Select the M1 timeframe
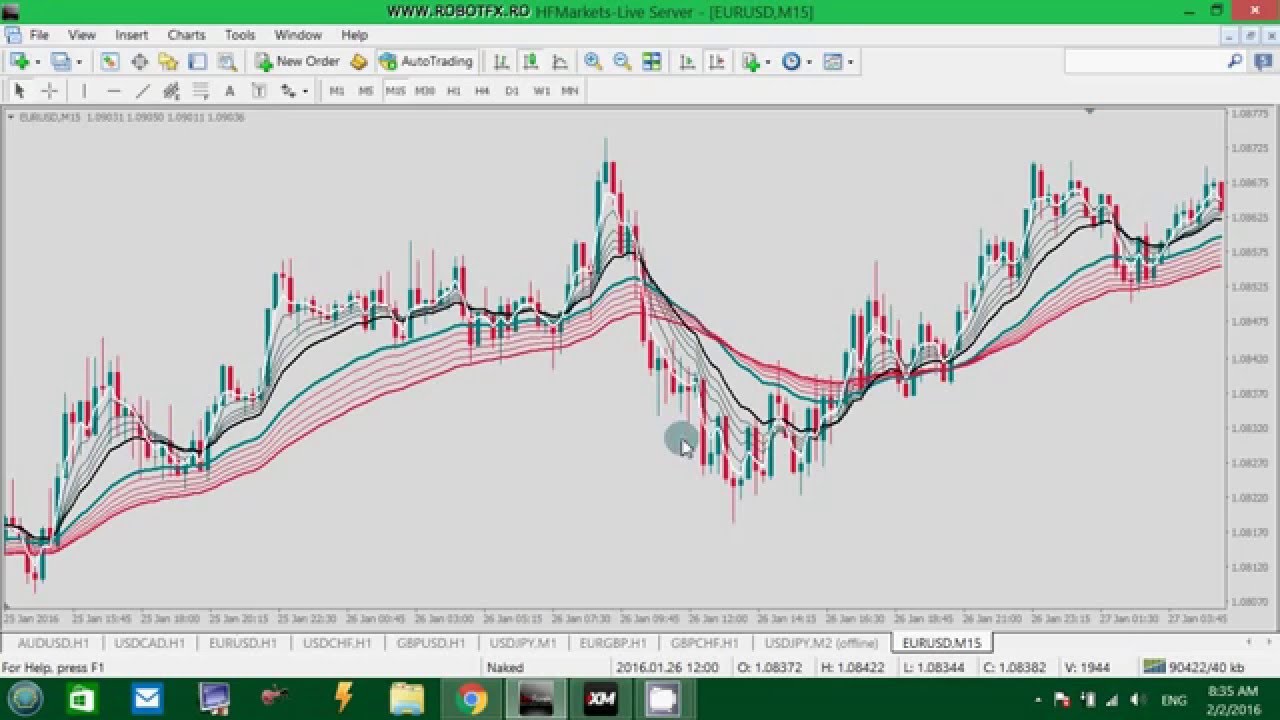 click(x=337, y=91)
